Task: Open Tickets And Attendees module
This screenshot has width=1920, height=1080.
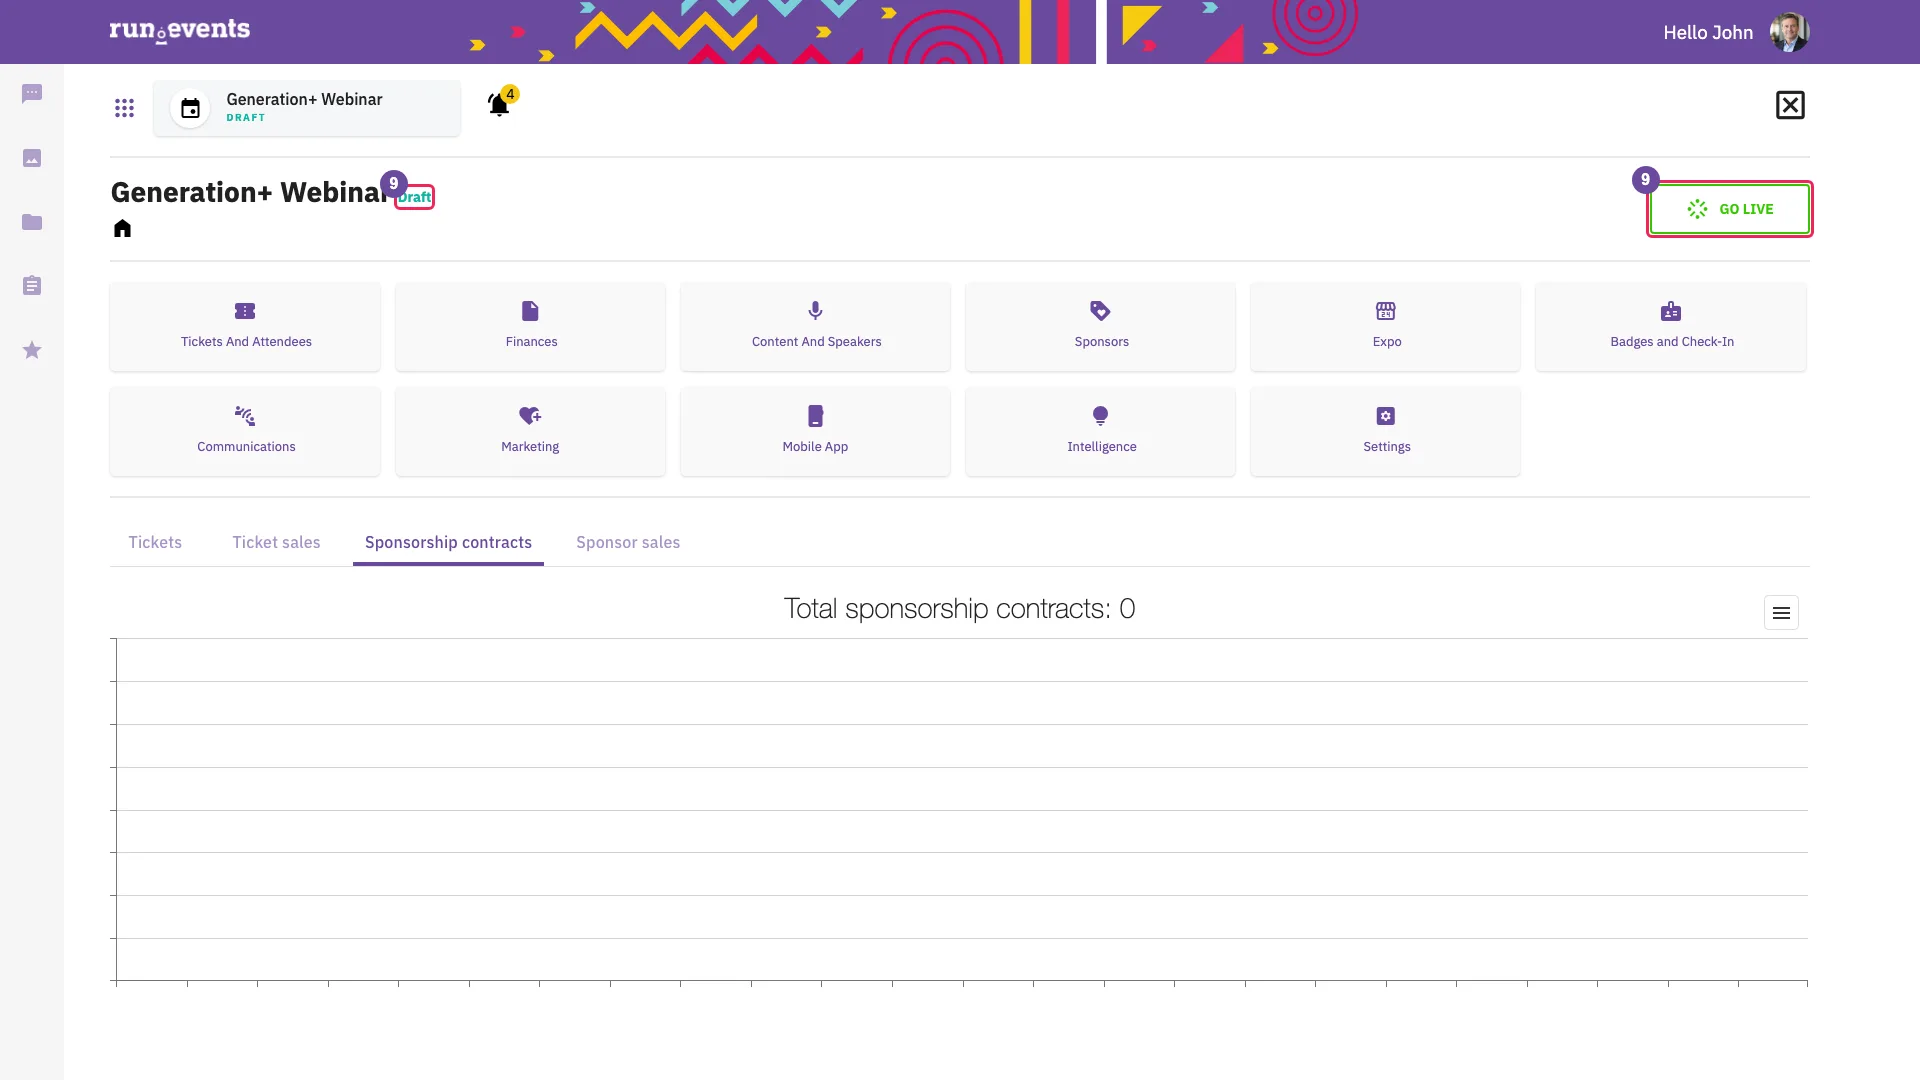Action: coord(245,326)
